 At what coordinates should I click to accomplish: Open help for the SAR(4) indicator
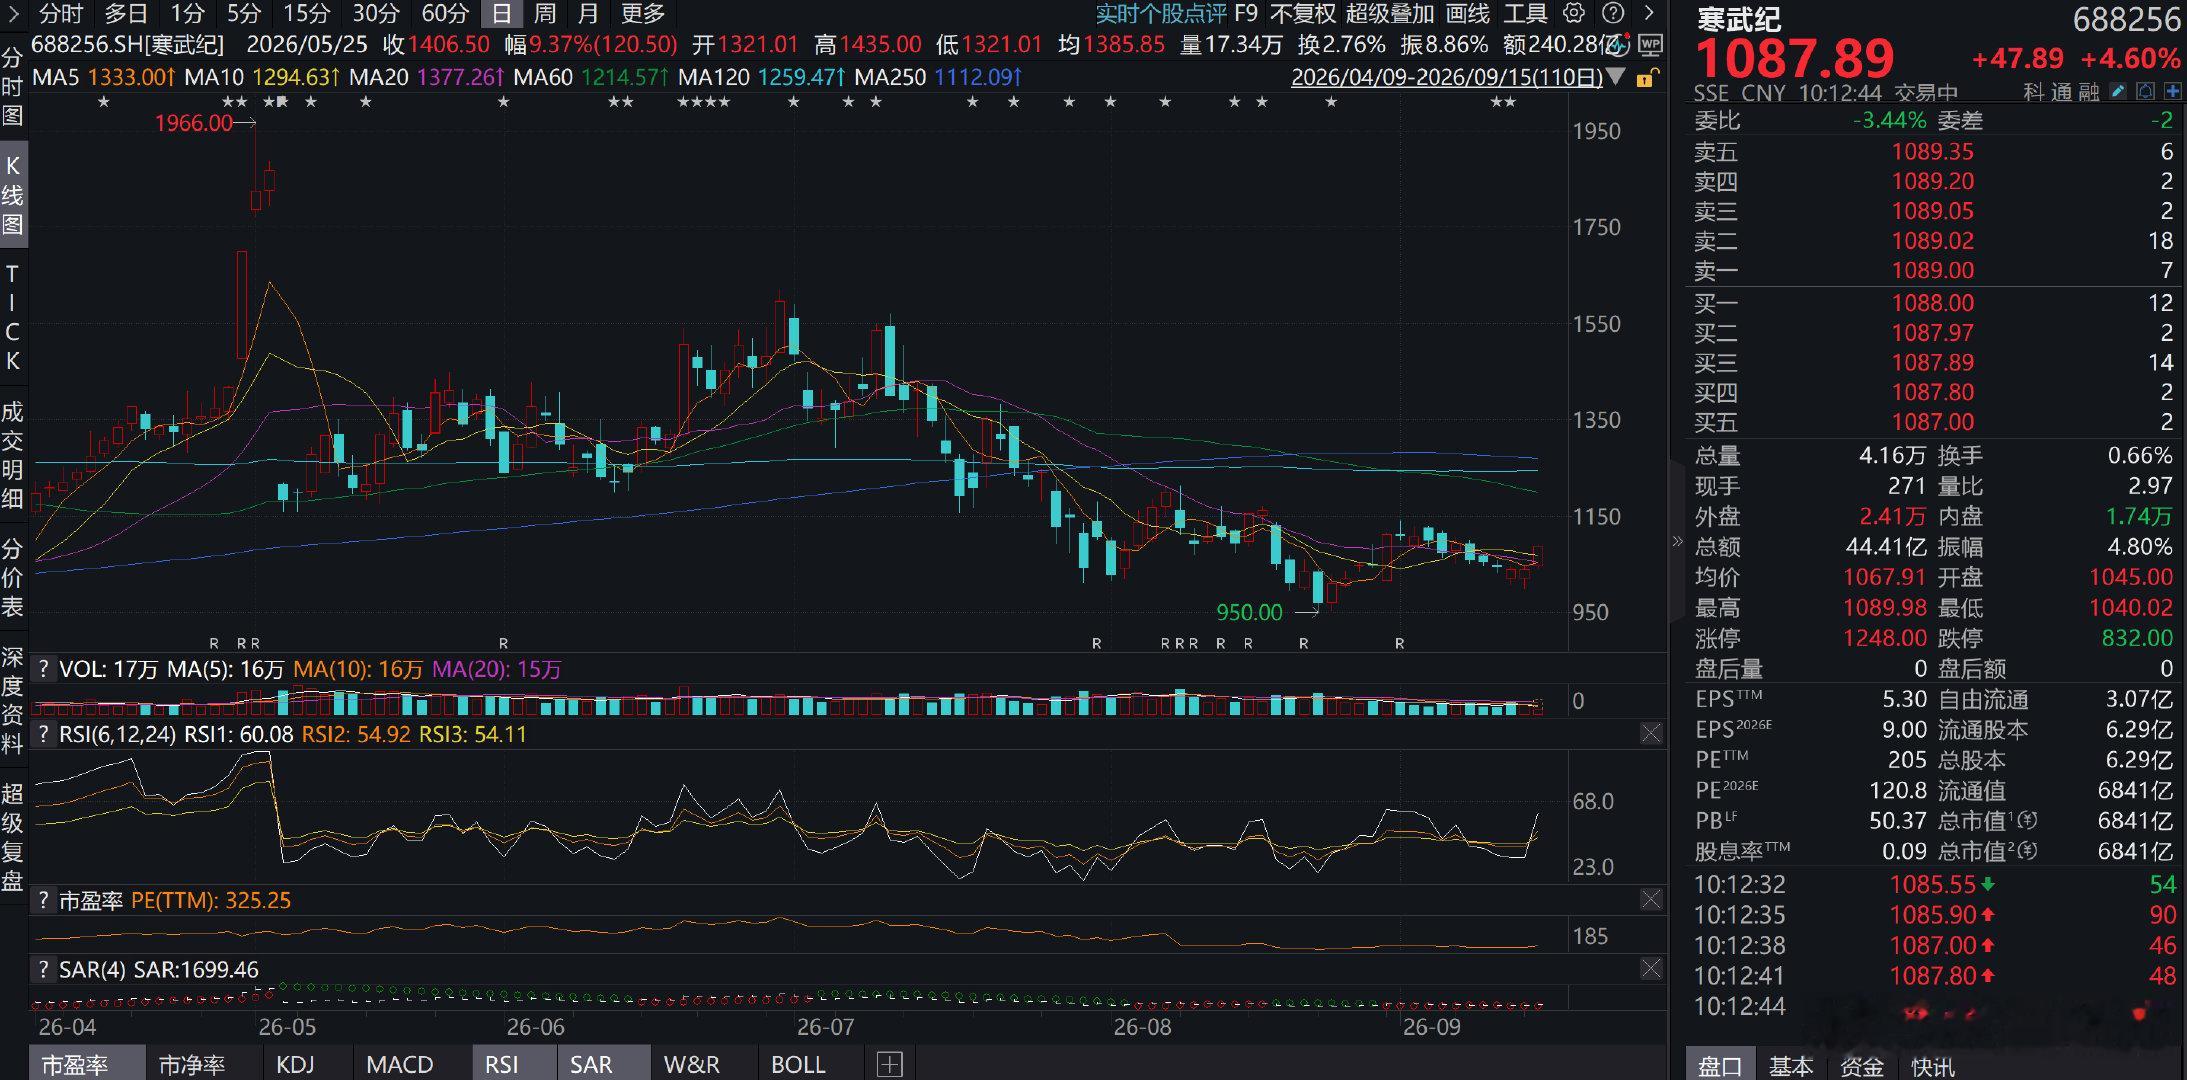click(x=43, y=970)
